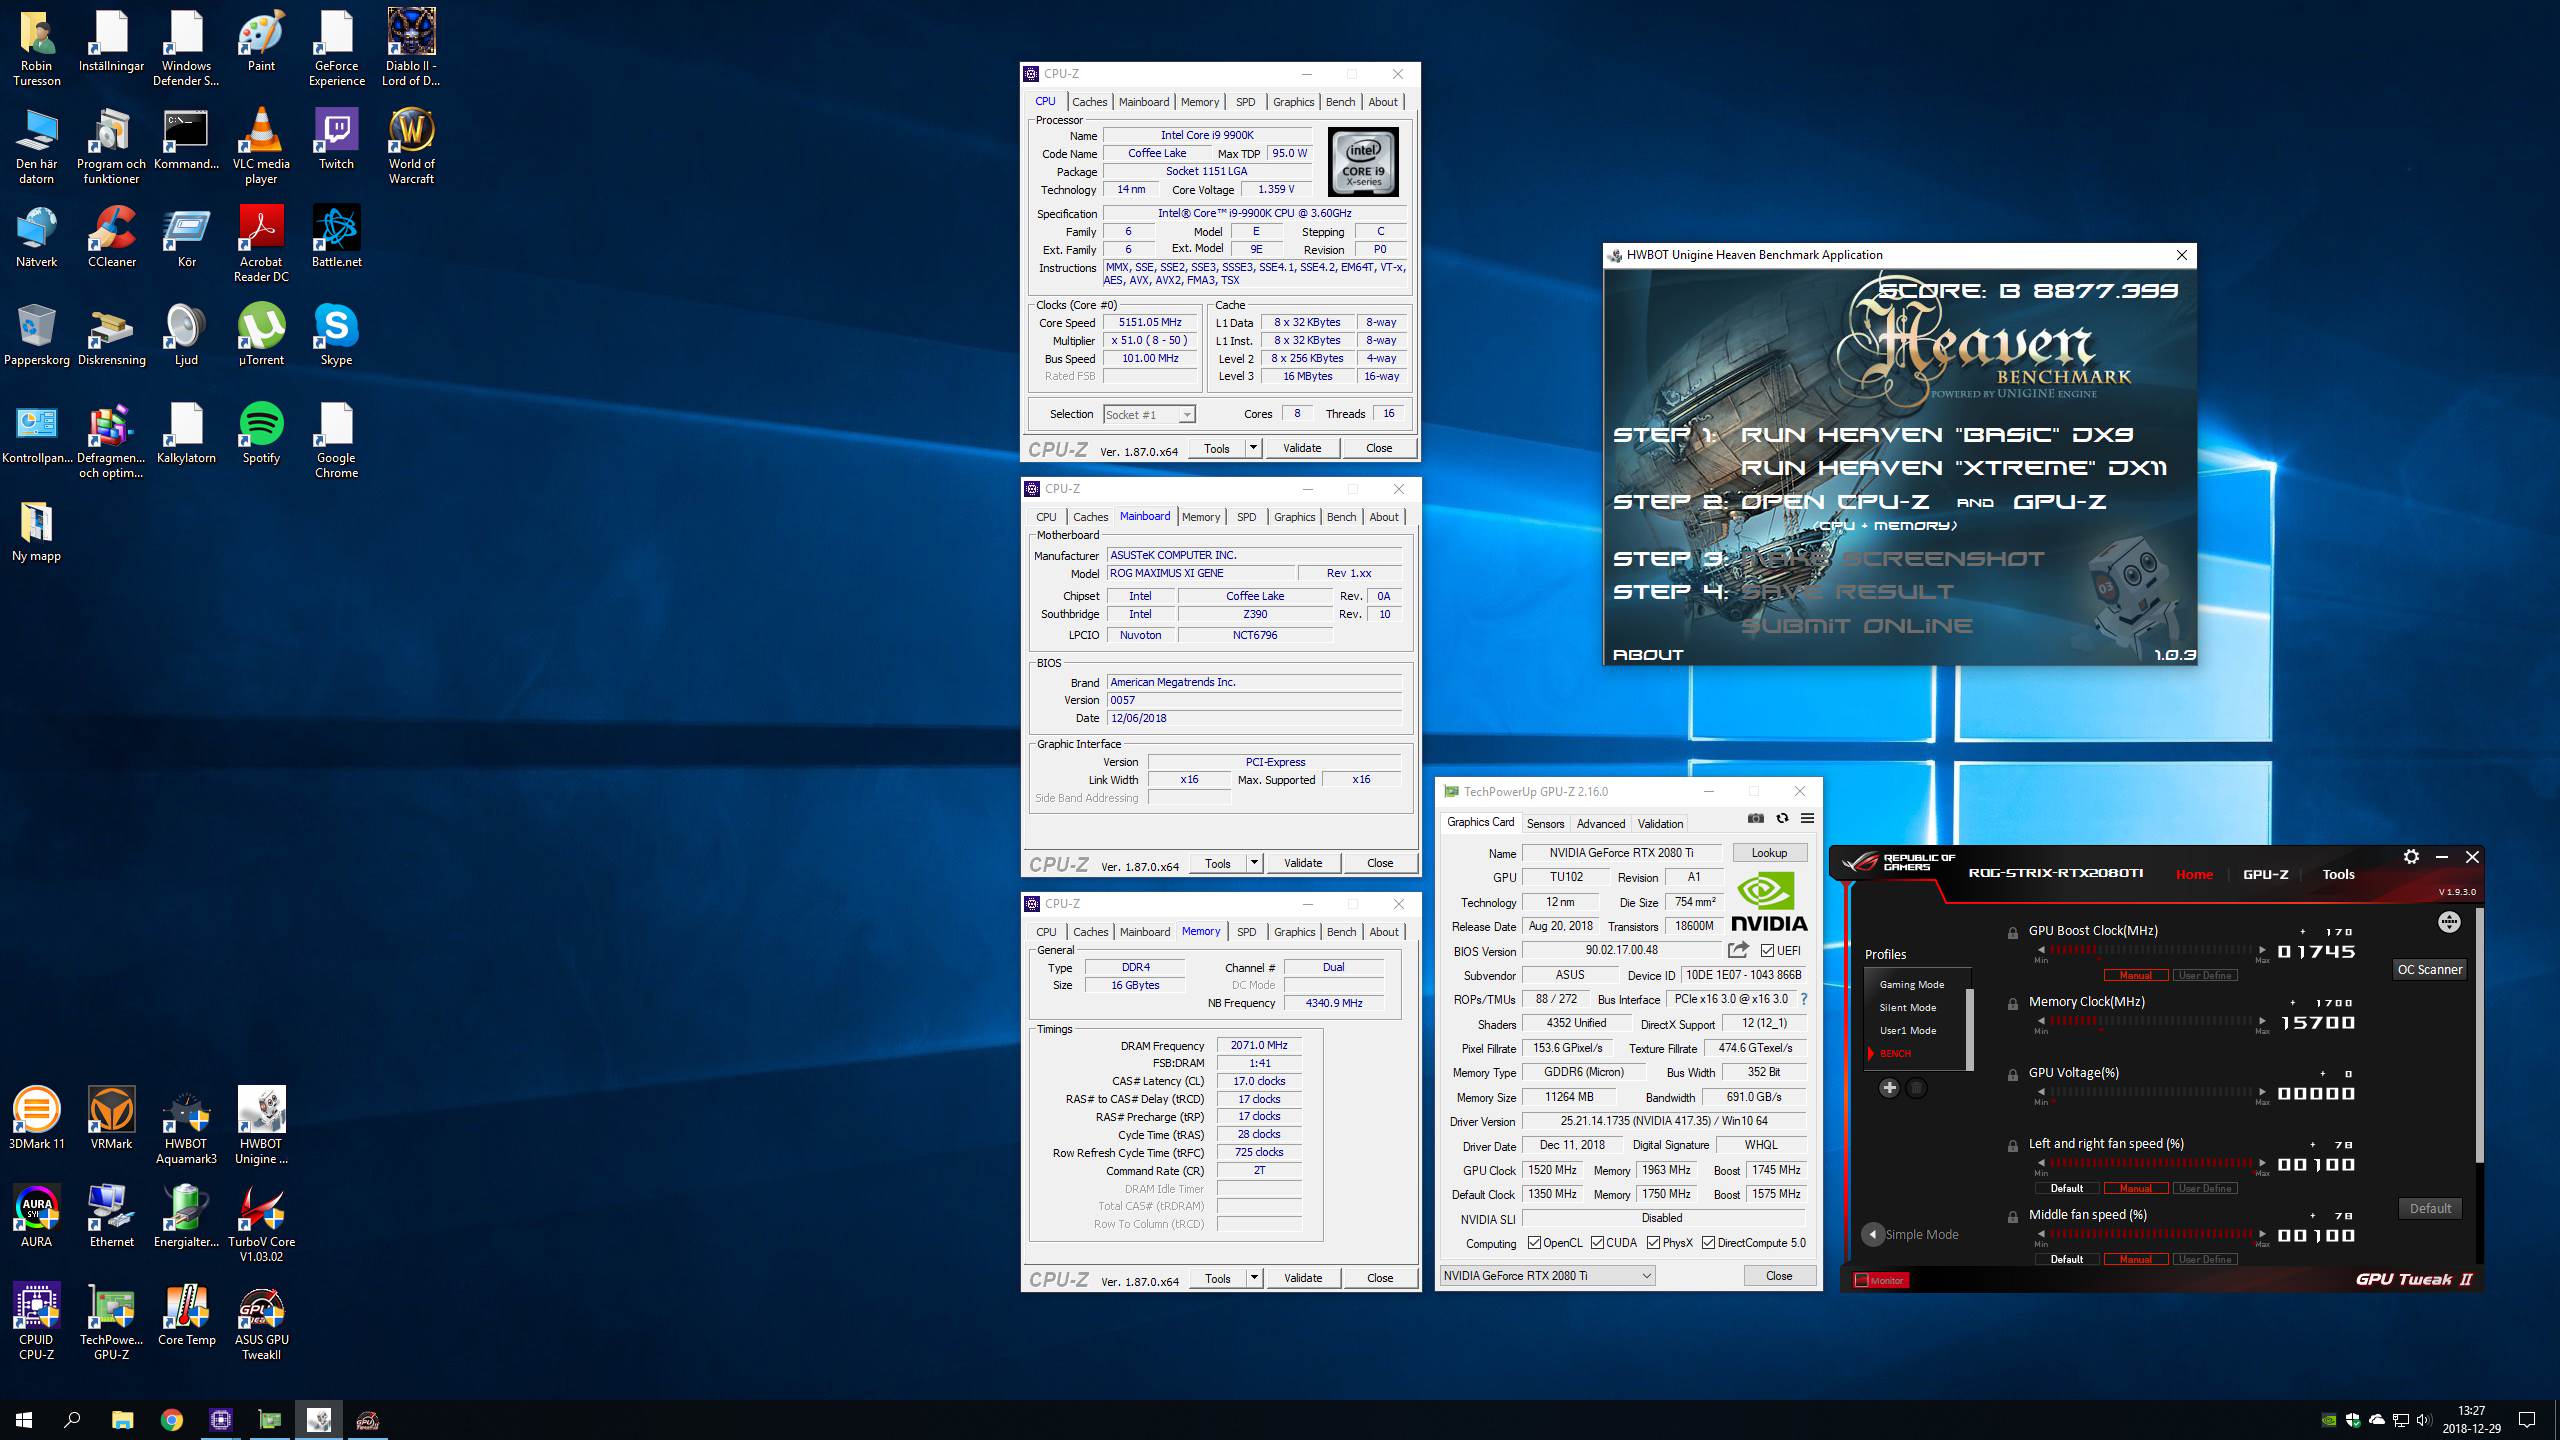Toggle the PhysX checkbox

1653,1243
